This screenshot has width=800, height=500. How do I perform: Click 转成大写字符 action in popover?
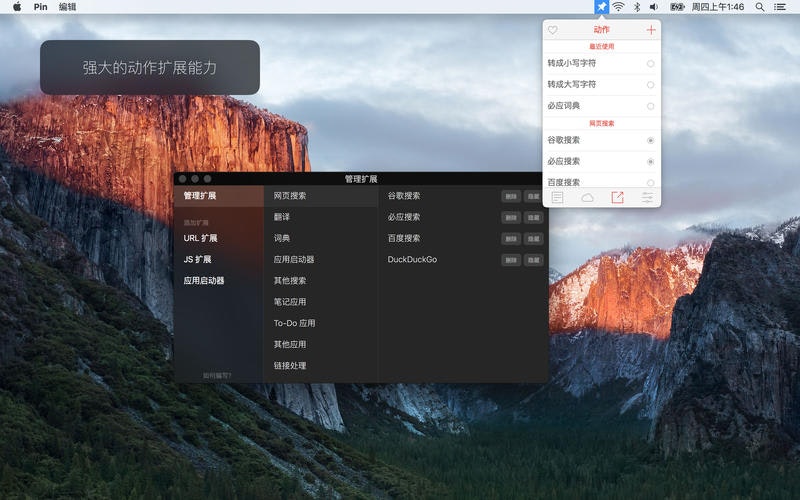[x=571, y=84]
